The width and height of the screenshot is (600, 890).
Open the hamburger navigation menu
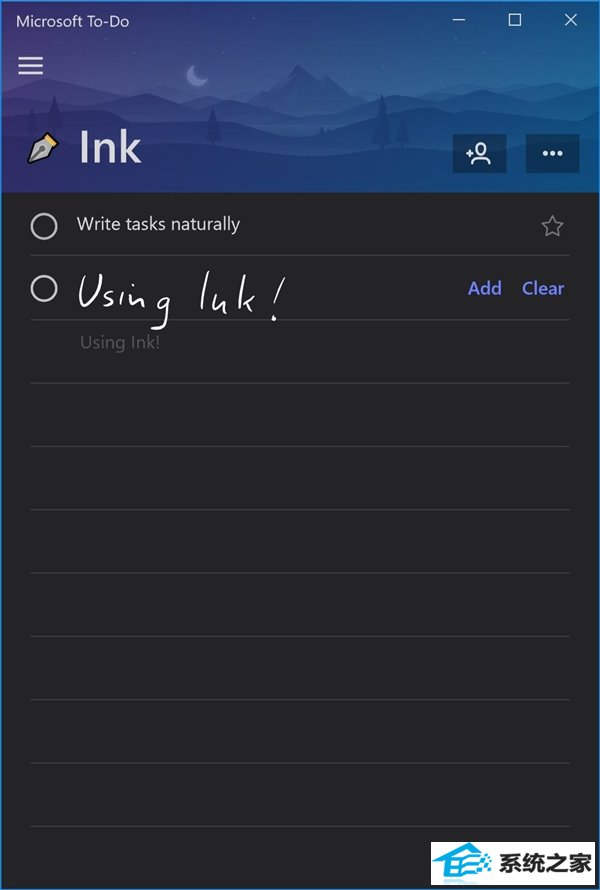(31, 66)
